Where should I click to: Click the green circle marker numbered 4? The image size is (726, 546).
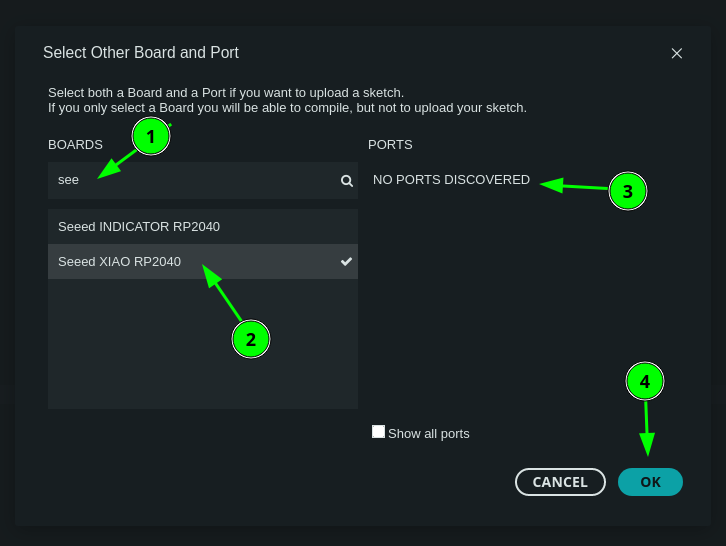(645, 381)
